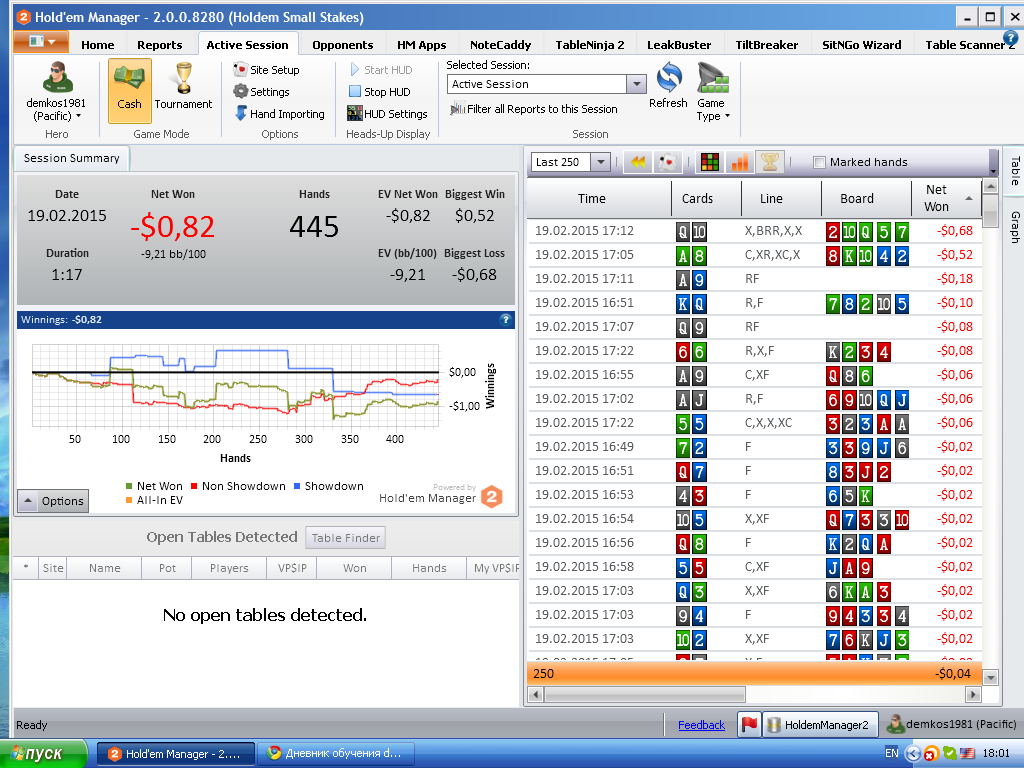The height and width of the screenshot is (768, 1024).
Task: Select Cash game mode
Action: [129, 91]
